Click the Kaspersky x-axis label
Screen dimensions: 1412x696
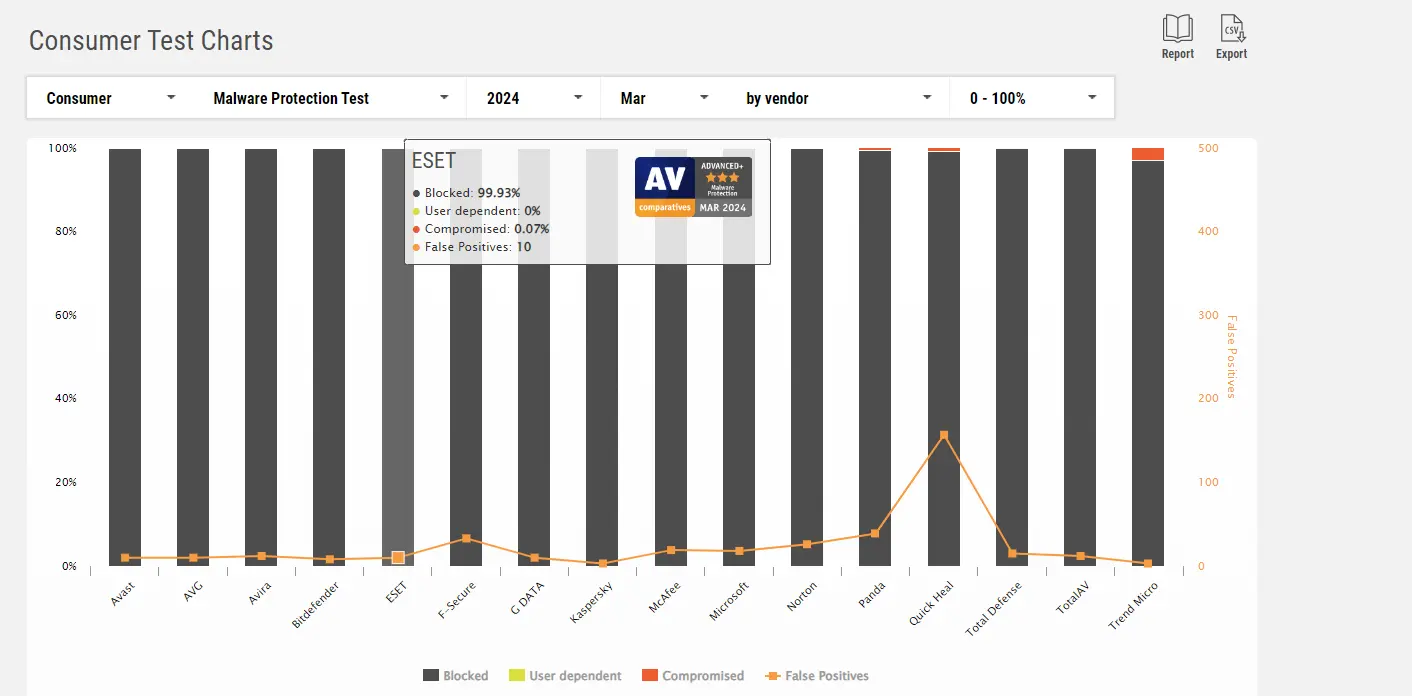coord(590,602)
